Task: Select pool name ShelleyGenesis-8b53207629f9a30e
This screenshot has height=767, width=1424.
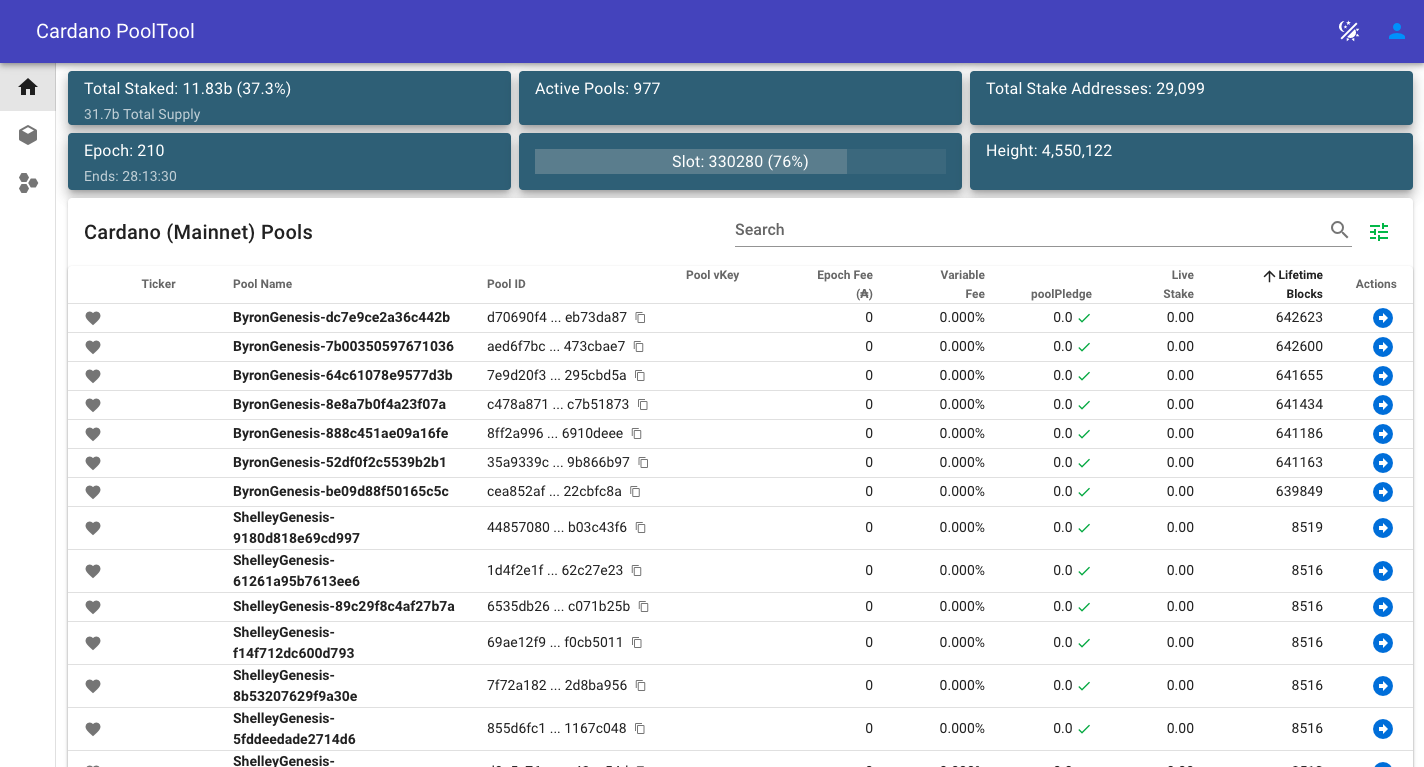Action: click(295, 686)
